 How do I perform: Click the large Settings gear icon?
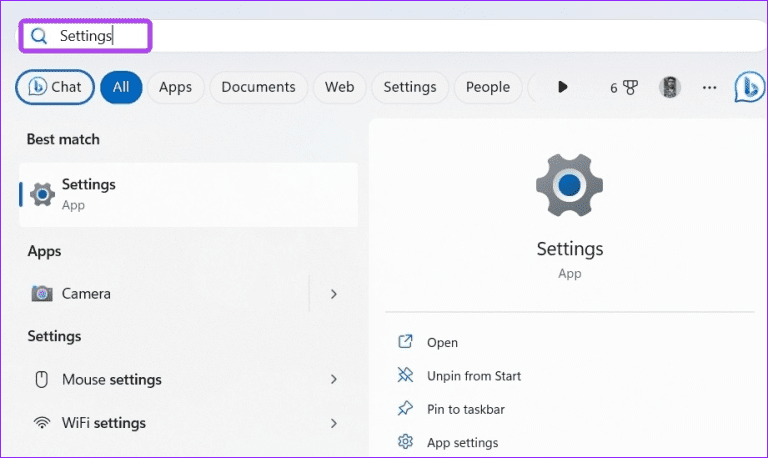pos(569,186)
